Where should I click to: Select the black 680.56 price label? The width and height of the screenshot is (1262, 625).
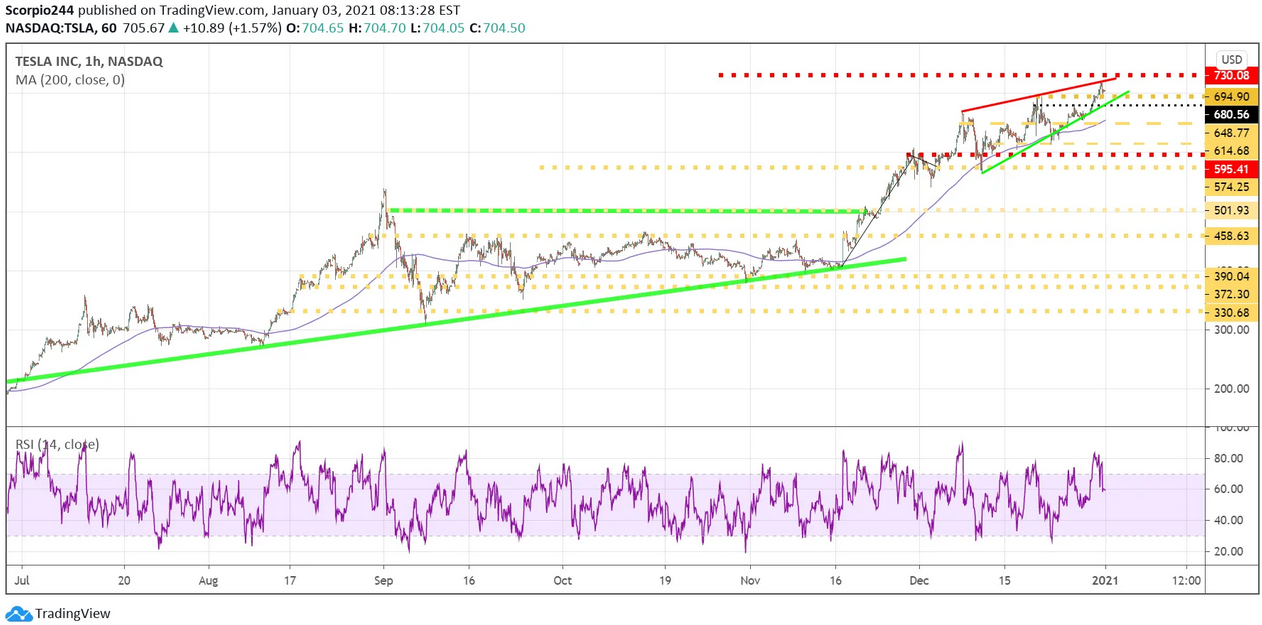[1231, 114]
